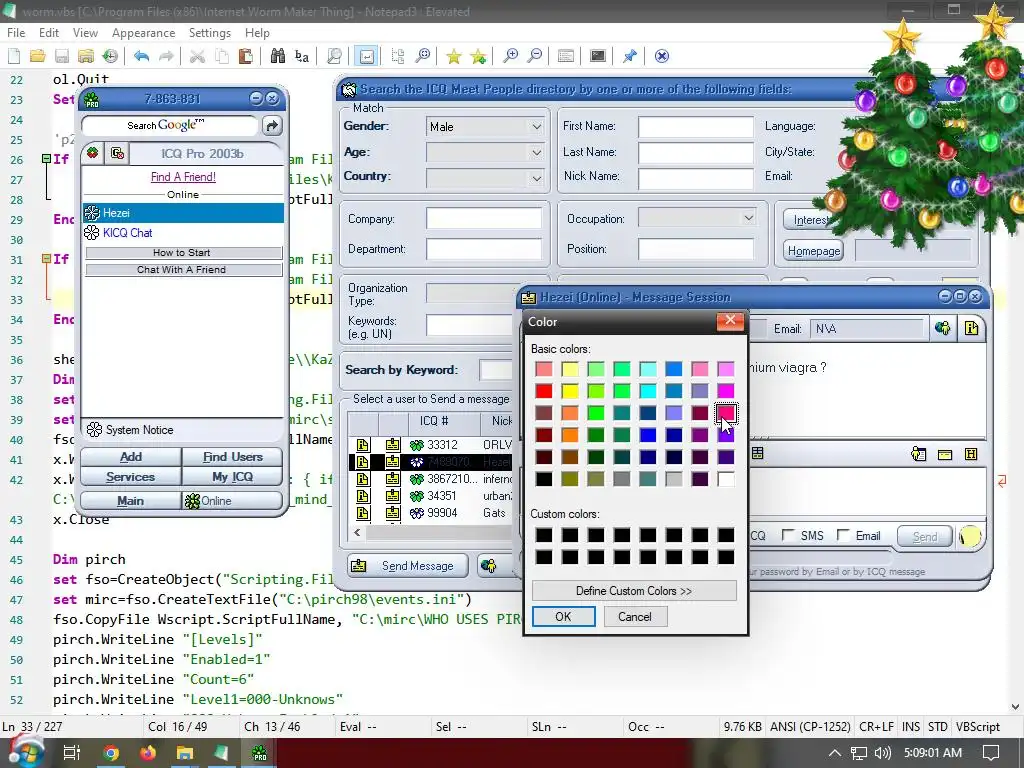Click the How to Start bar
This screenshot has height=768, width=1024.
click(x=184, y=253)
